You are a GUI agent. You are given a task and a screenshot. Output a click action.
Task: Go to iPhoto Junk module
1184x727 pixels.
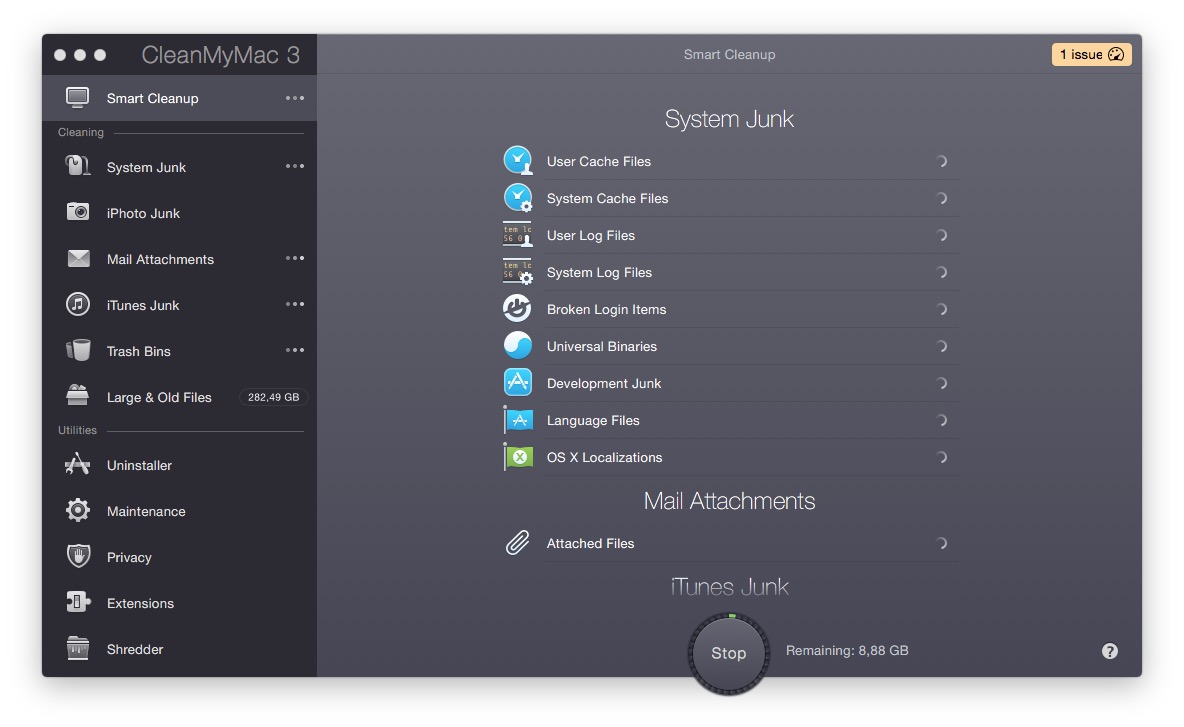[x=180, y=213]
